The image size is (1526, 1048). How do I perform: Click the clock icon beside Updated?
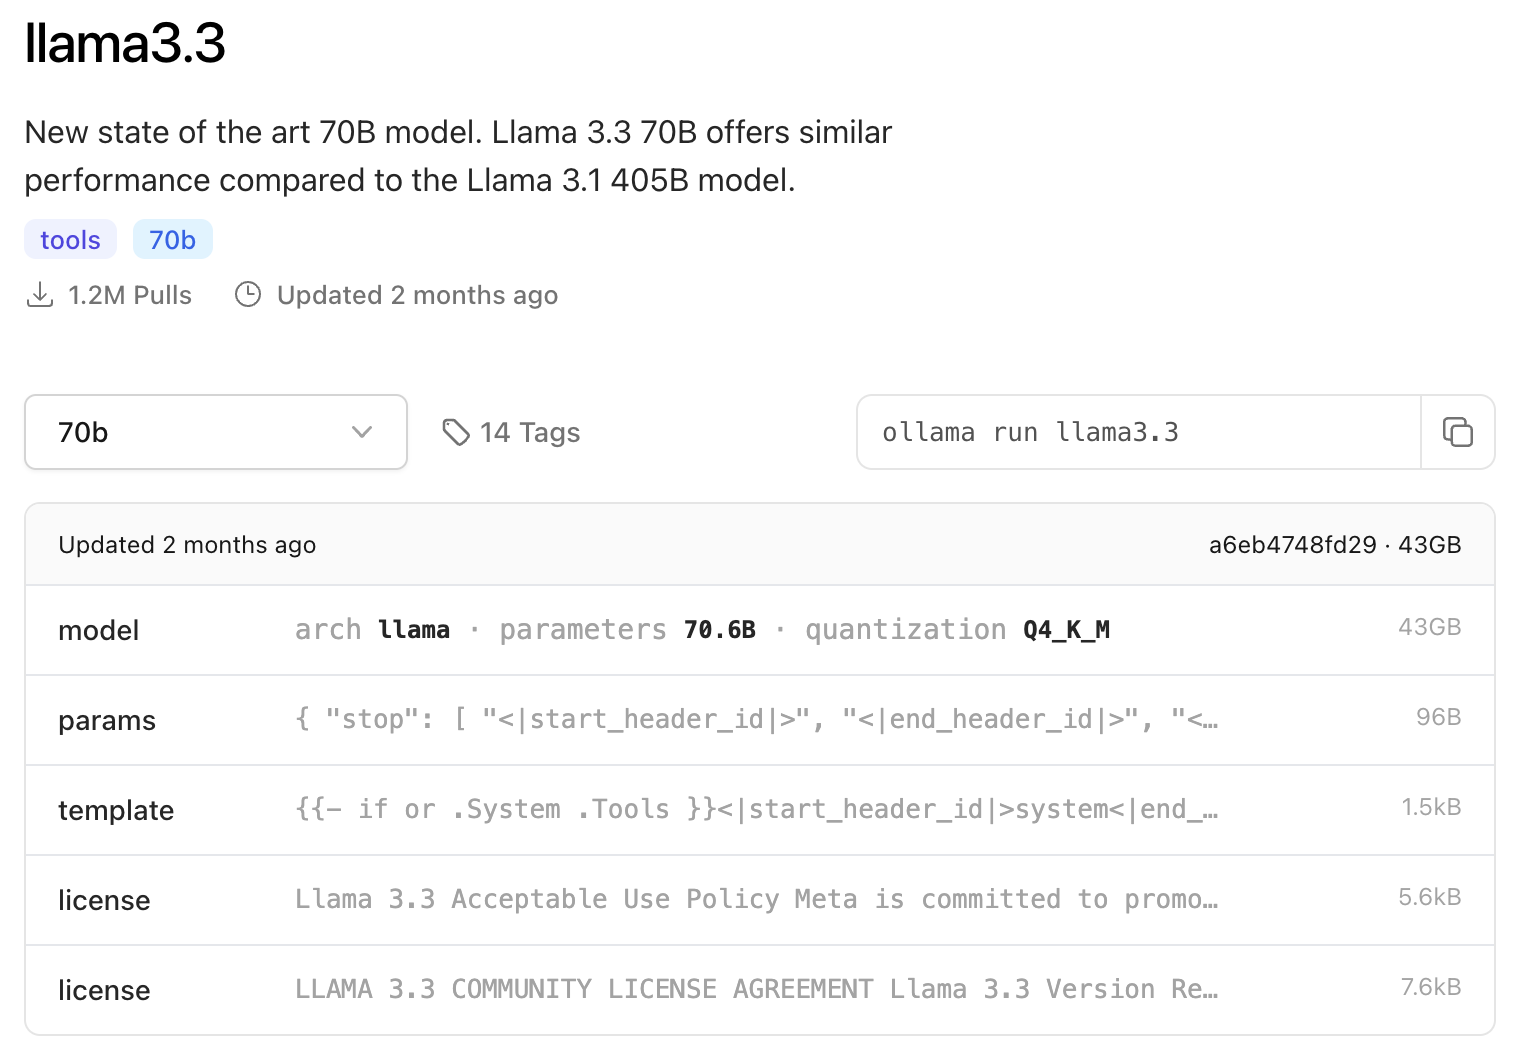248,295
